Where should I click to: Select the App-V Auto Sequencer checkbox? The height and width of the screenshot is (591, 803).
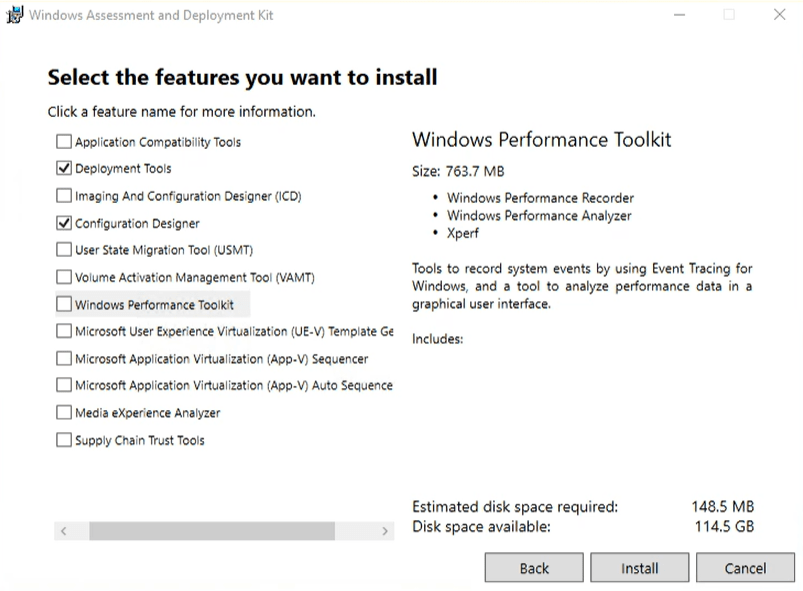pyautogui.click(x=64, y=385)
